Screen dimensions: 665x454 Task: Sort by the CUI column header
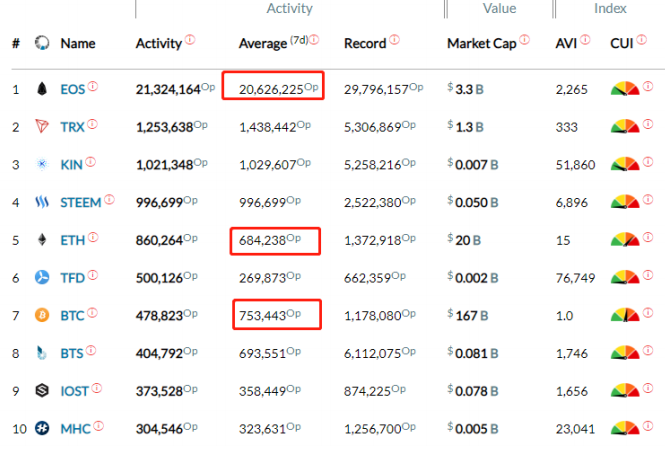coord(621,43)
